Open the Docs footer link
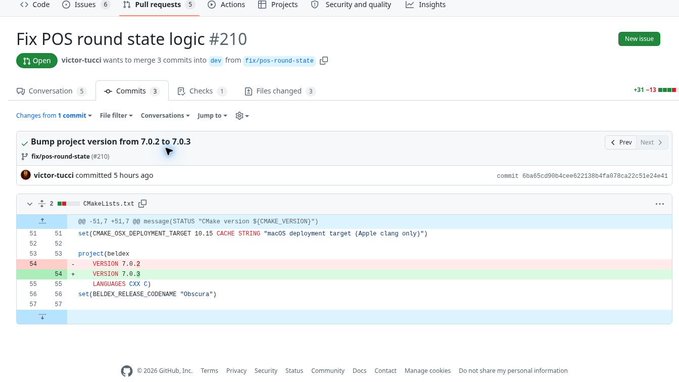This screenshot has height=382, width=679. coord(359,371)
